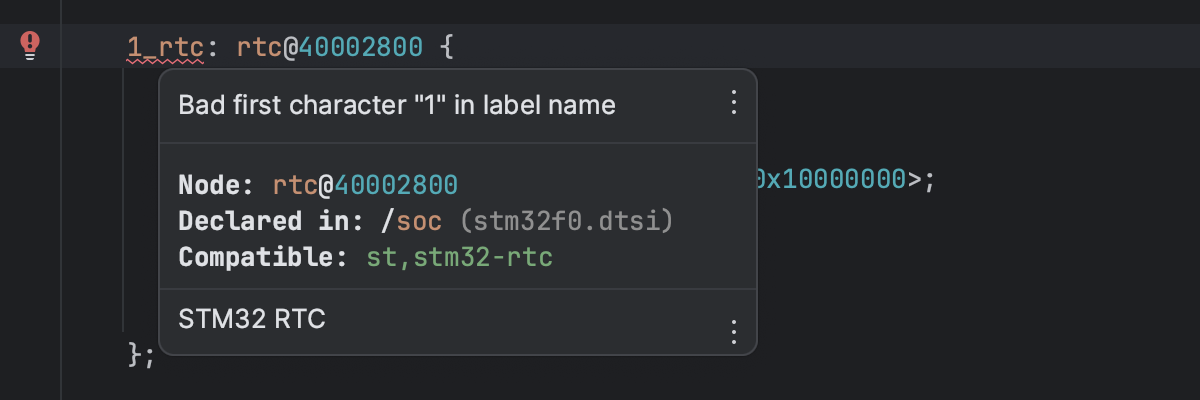Click the underlined 1_rtc label in code
Image resolution: width=1200 pixels, height=400 pixels.
point(165,47)
